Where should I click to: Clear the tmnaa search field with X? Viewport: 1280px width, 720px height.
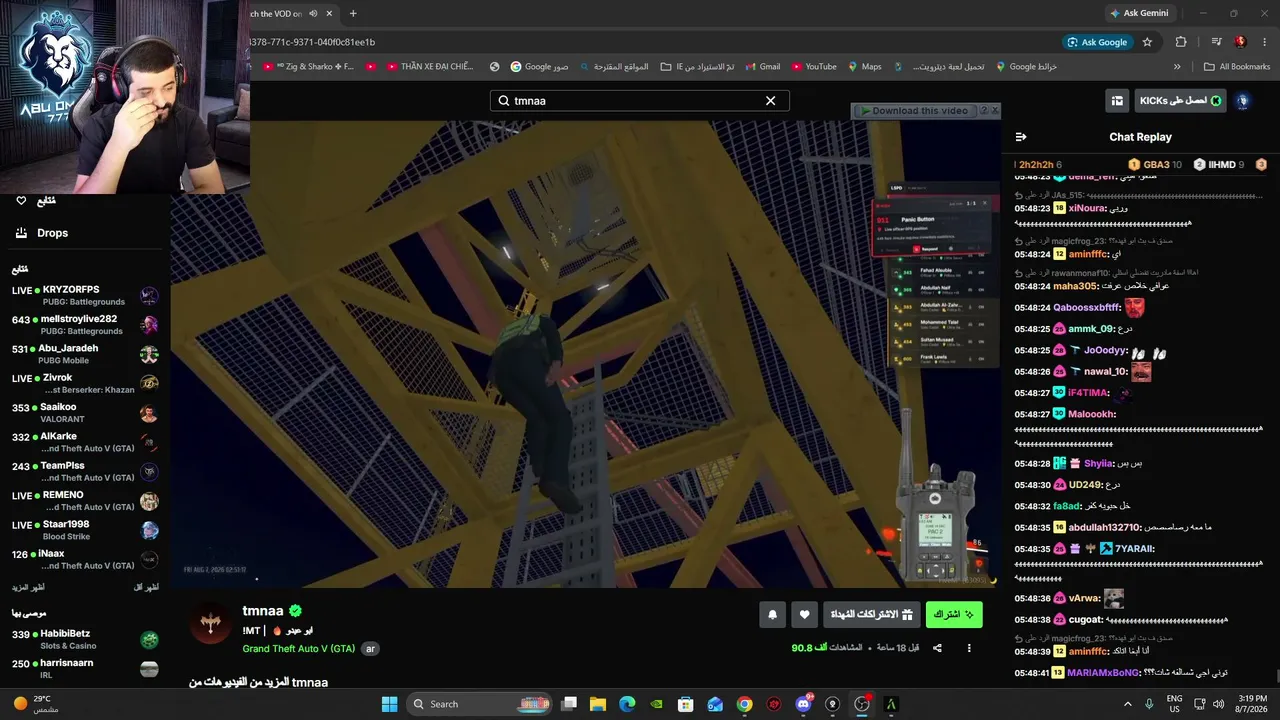(770, 101)
